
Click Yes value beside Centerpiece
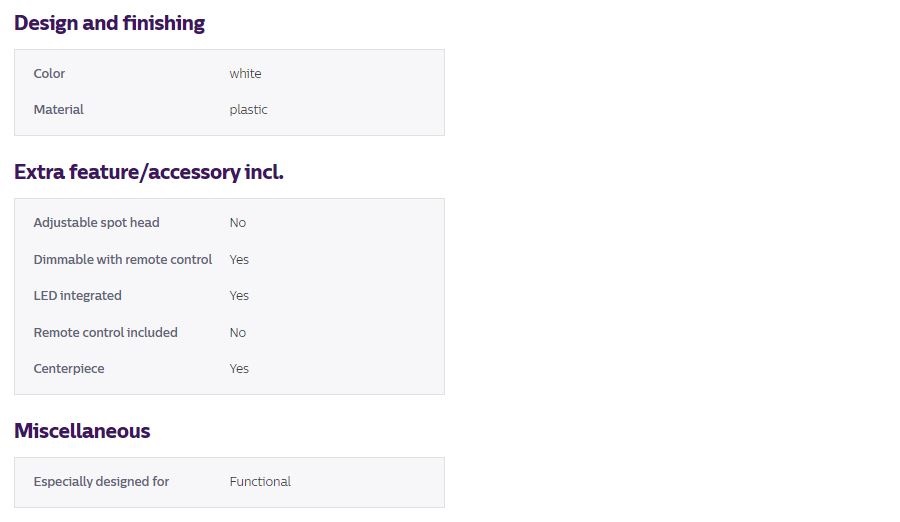click(239, 369)
